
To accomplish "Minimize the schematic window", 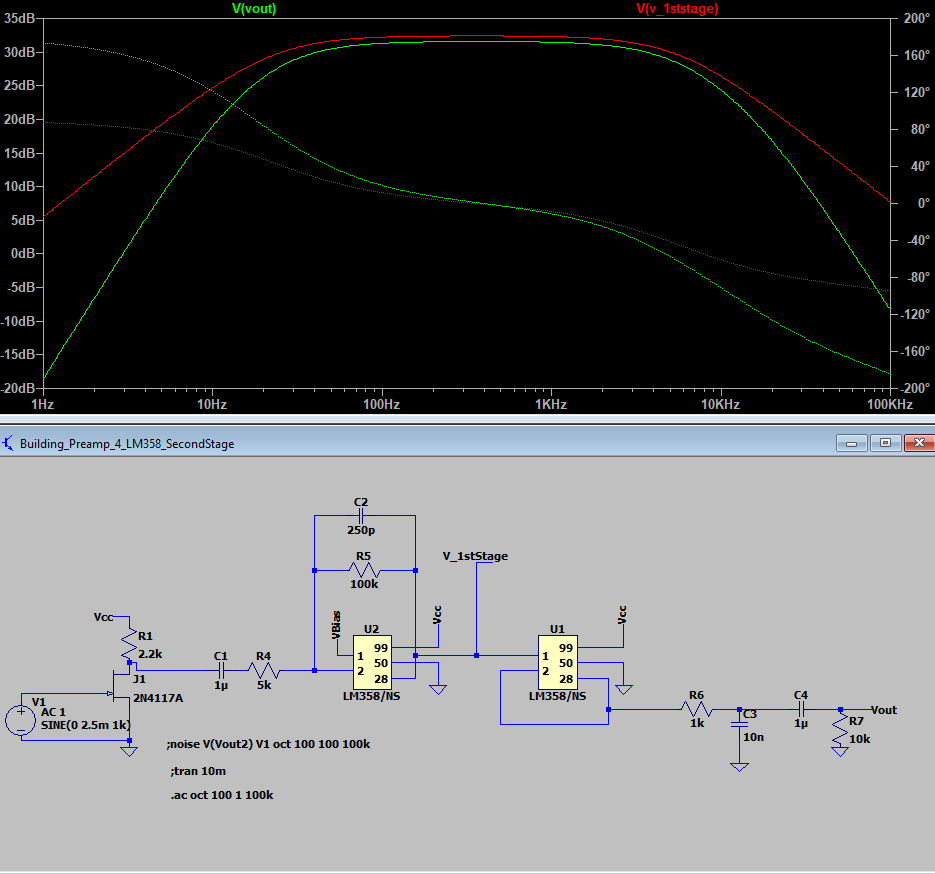I will tap(851, 443).
